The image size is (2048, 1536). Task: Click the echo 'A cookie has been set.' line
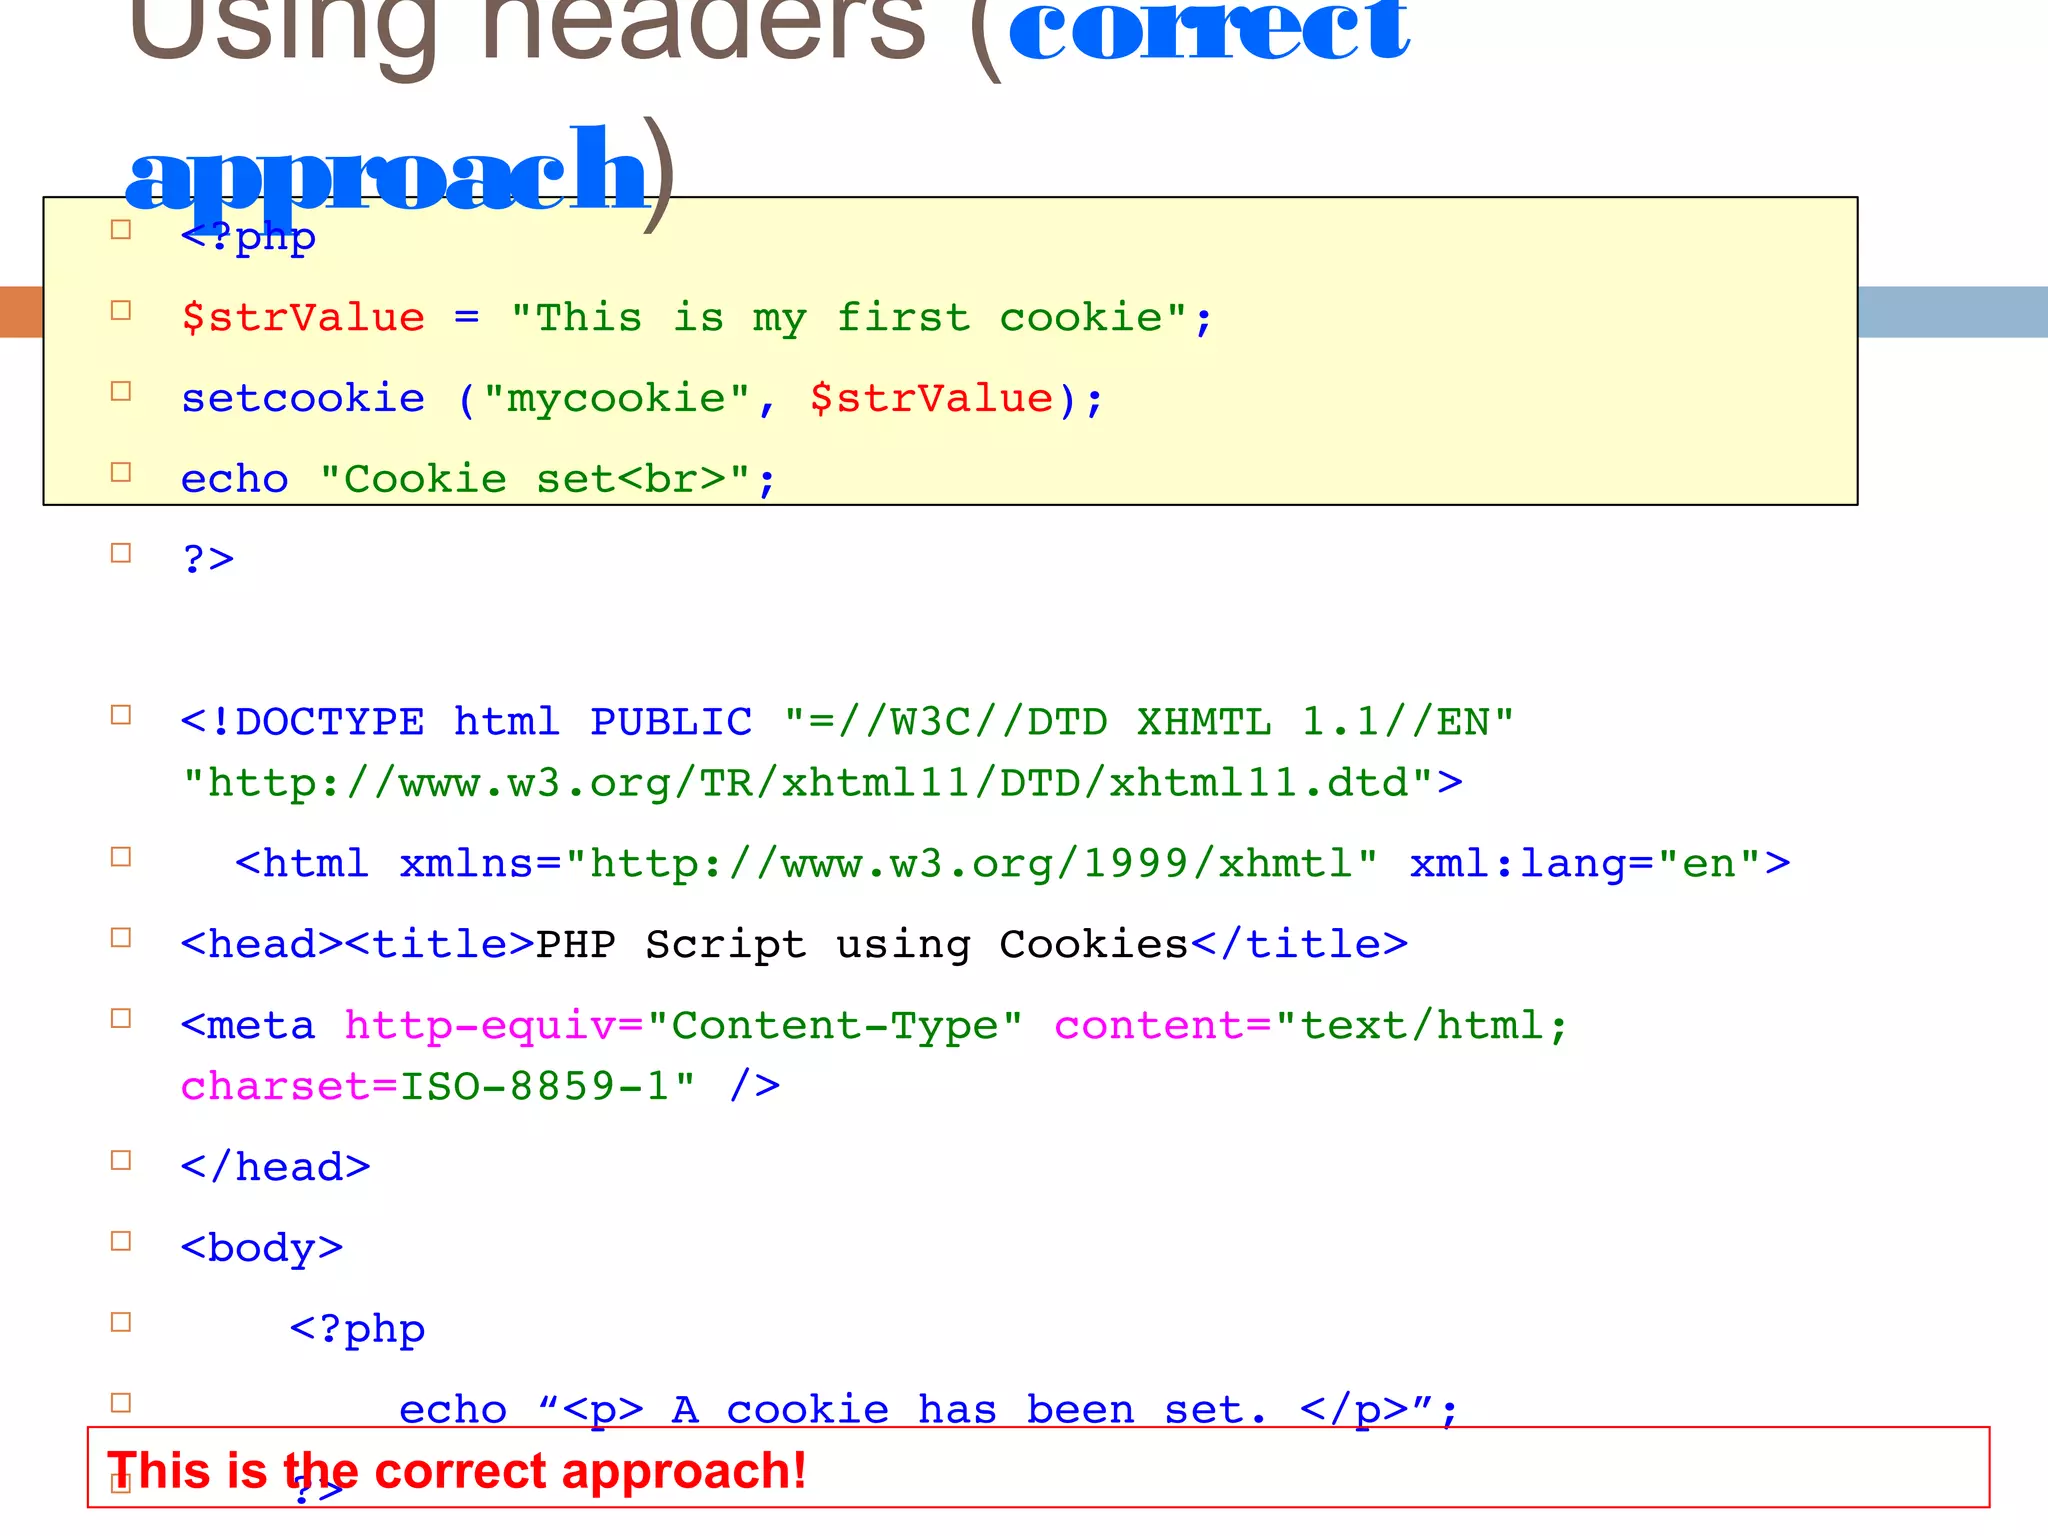pyautogui.click(x=929, y=1410)
